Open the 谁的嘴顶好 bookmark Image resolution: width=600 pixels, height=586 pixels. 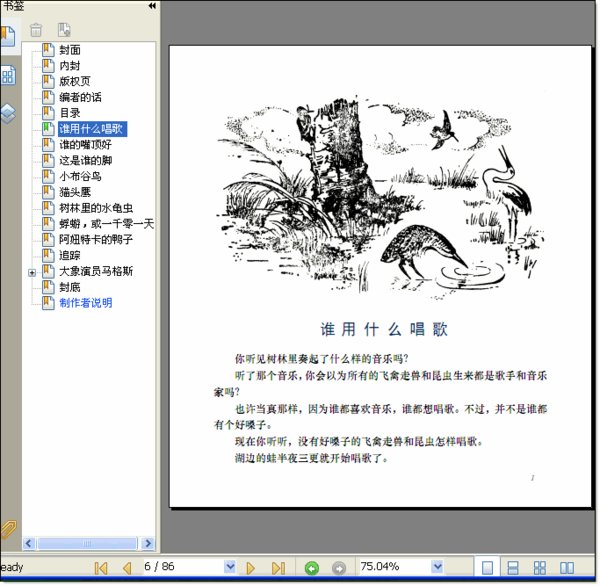coord(85,145)
